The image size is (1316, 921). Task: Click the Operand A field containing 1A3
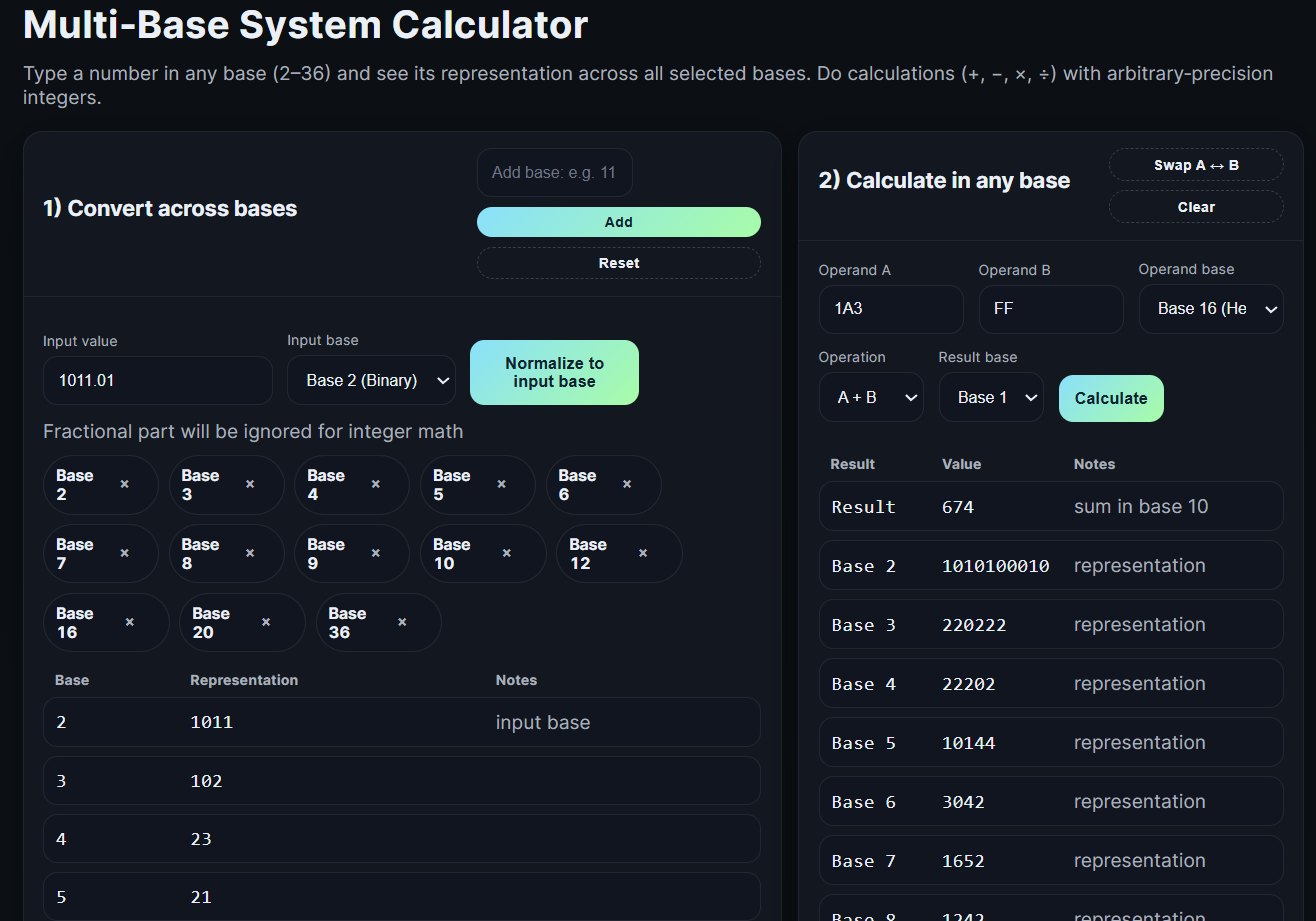[891, 309]
